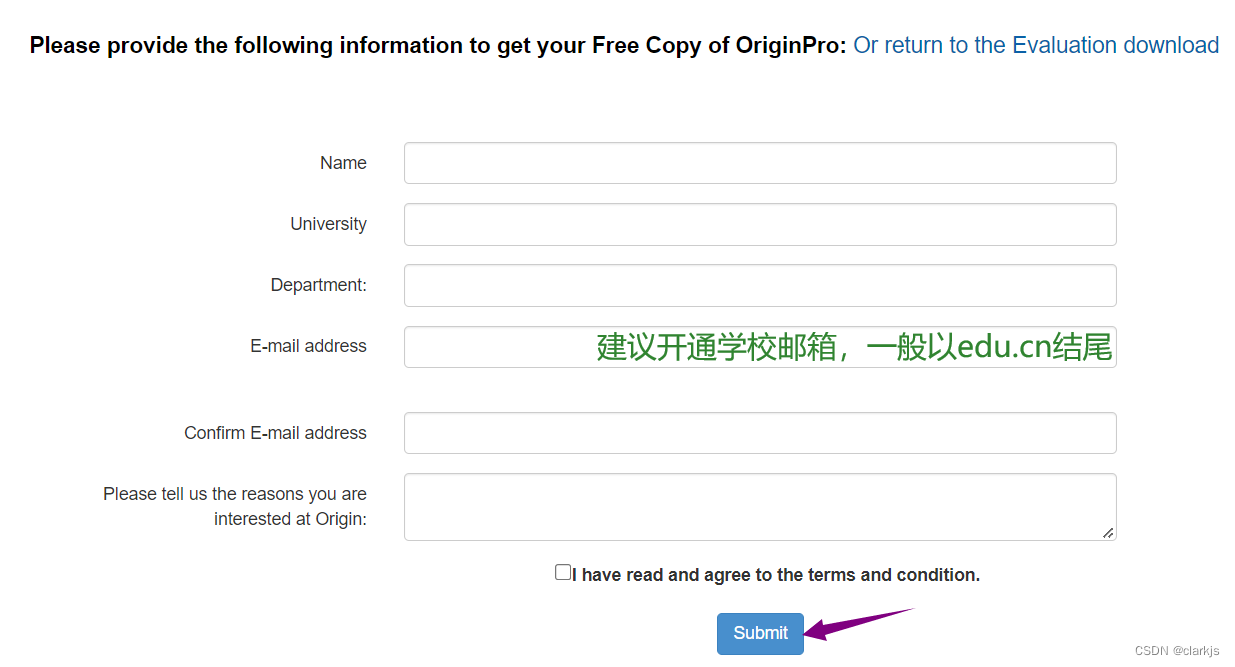The width and height of the screenshot is (1235, 667).
Task: Click the blue Submit button near the arrow
Action: 760,633
